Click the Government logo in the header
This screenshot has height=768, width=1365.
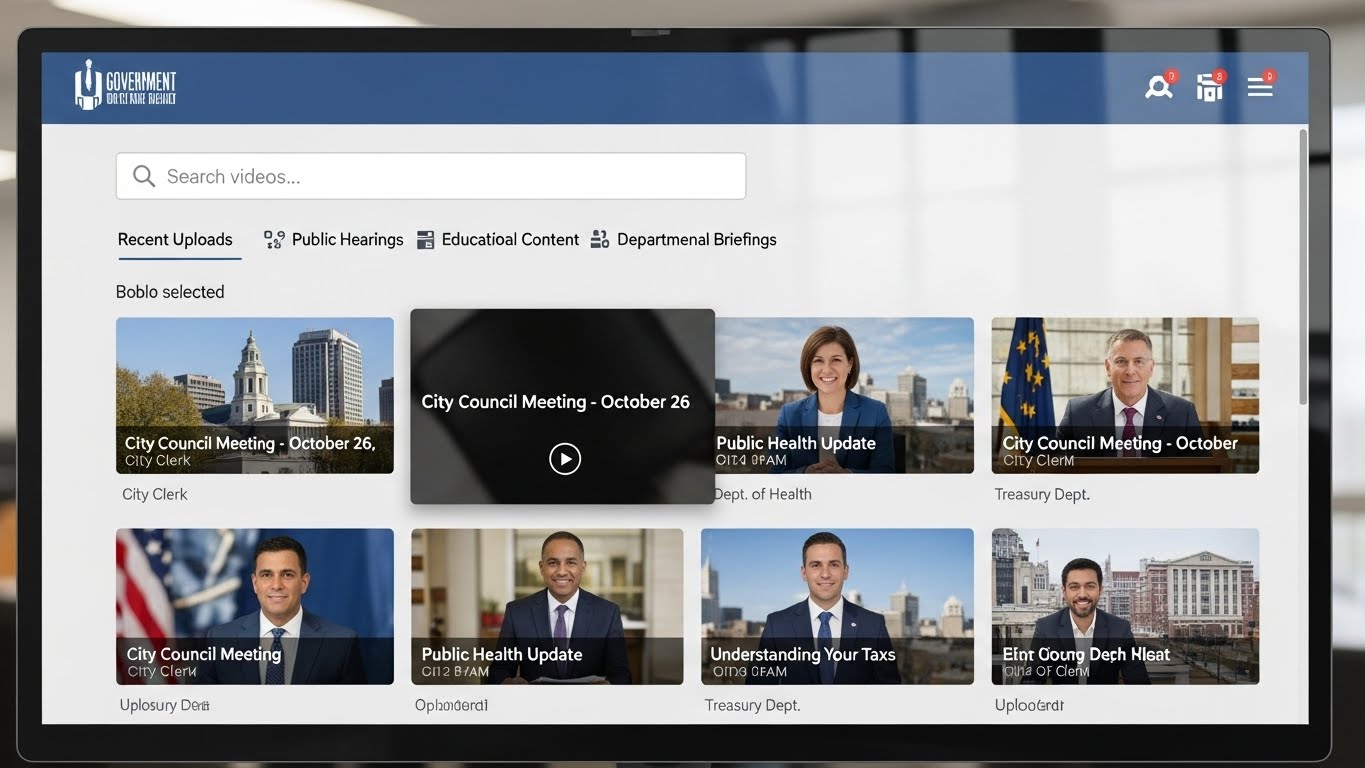pyautogui.click(x=125, y=84)
